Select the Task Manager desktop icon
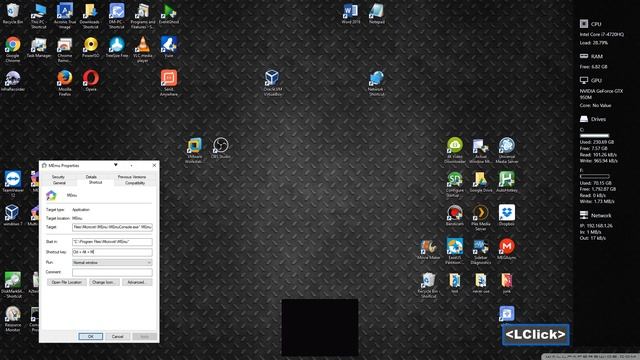The width and height of the screenshot is (640, 360). pyautogui.click(x=39, y=44)
